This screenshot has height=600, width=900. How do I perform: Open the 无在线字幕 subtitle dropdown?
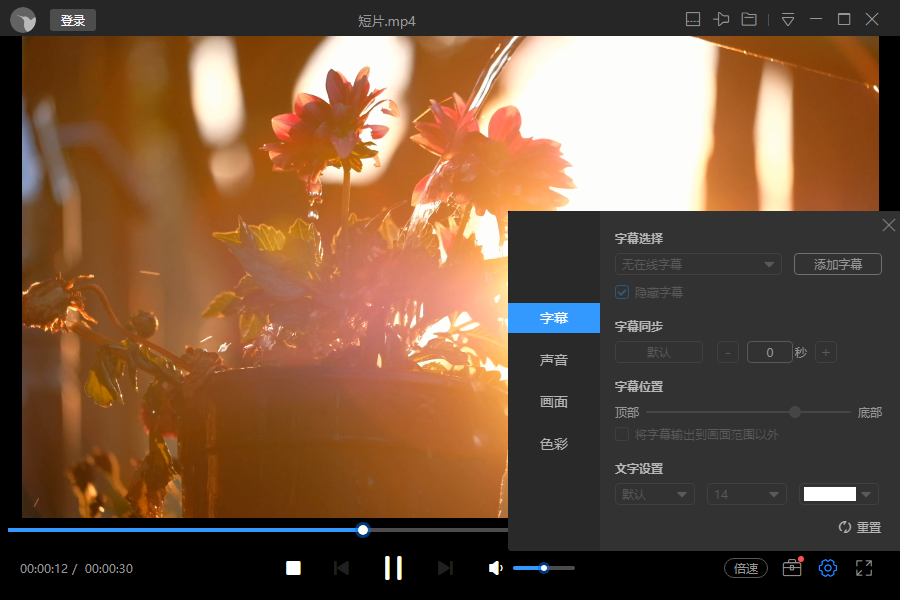[697, 264]
